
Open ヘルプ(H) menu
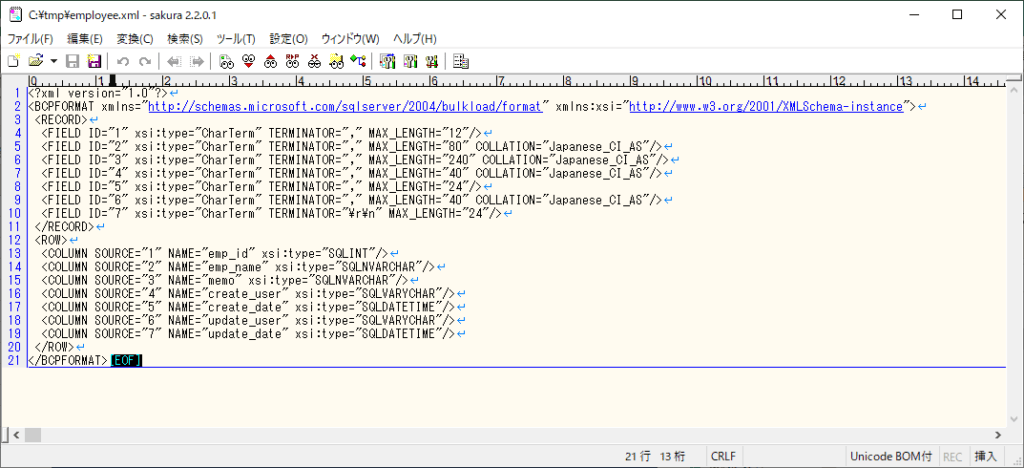coord(415,39)
